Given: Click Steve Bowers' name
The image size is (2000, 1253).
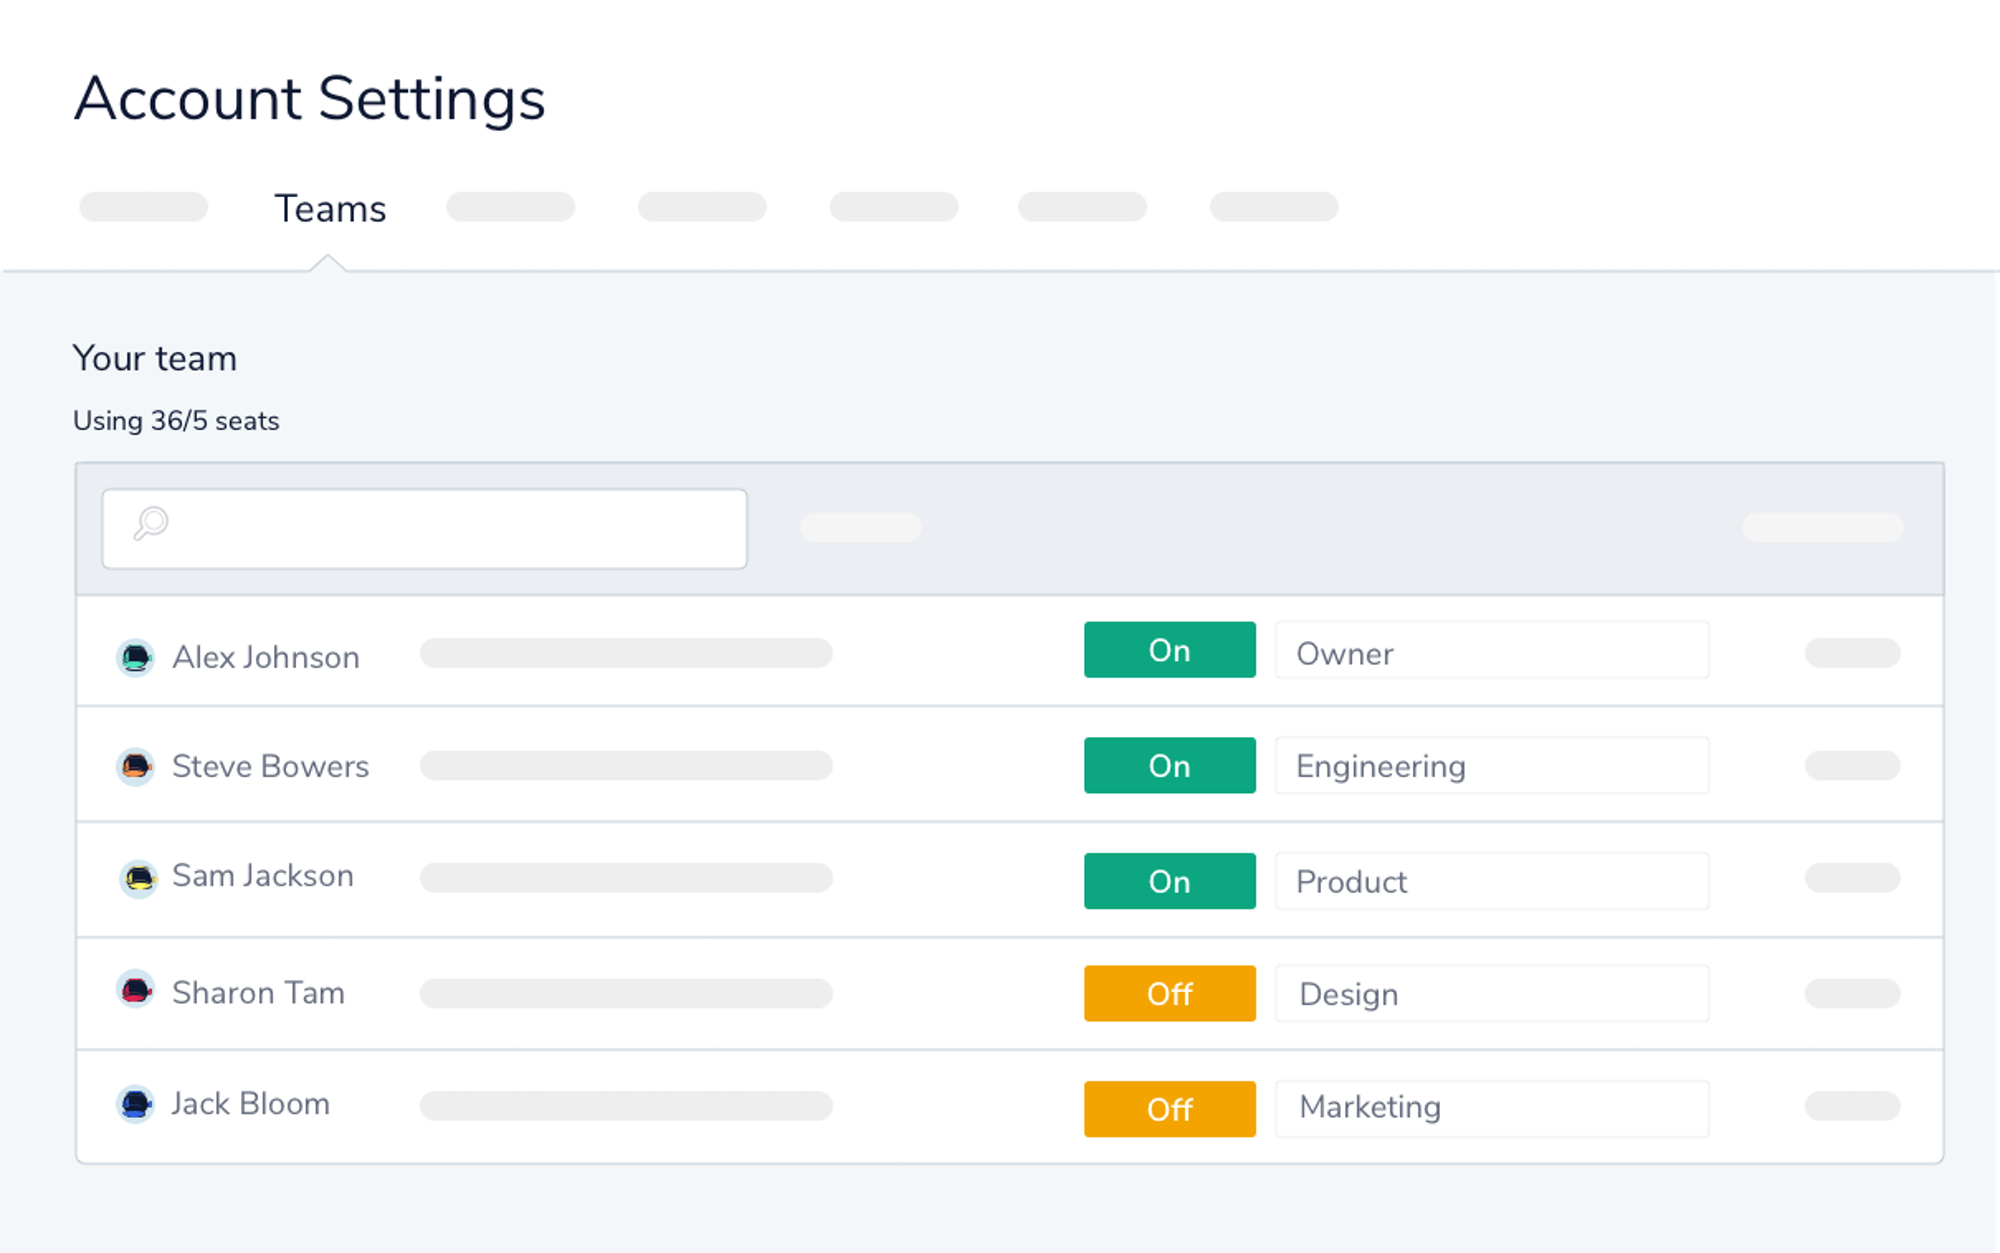Looking at the screenshot, I should (270, 766).
